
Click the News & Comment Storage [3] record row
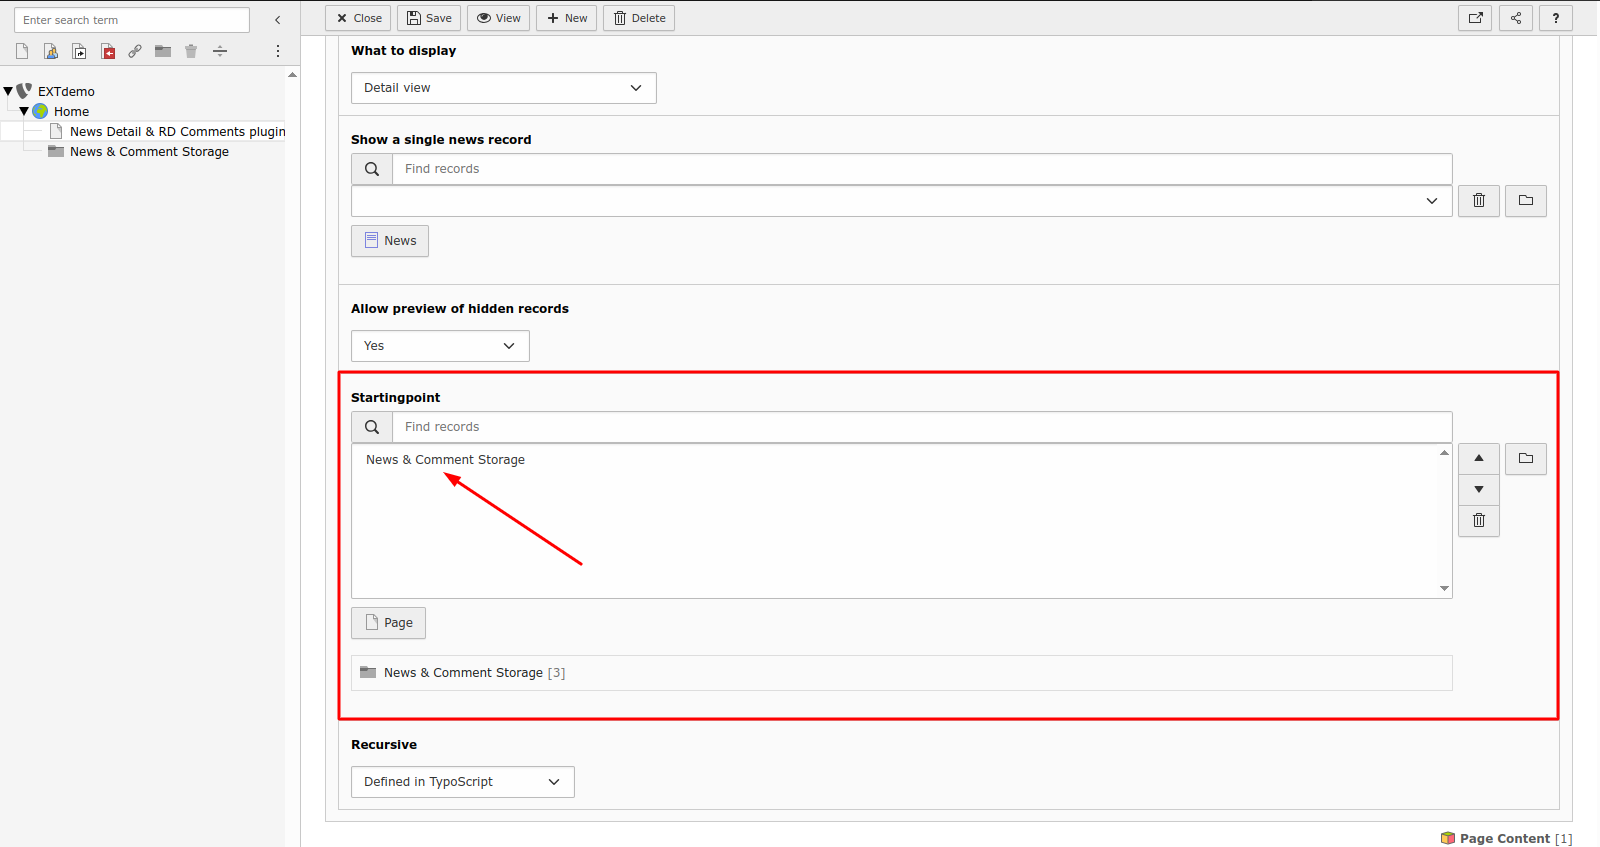click(x=902, y=673)
